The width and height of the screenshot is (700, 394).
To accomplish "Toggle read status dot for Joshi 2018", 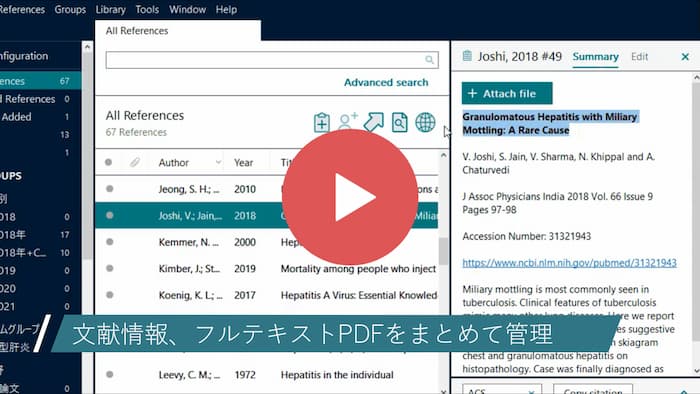I will pos(109,216).
